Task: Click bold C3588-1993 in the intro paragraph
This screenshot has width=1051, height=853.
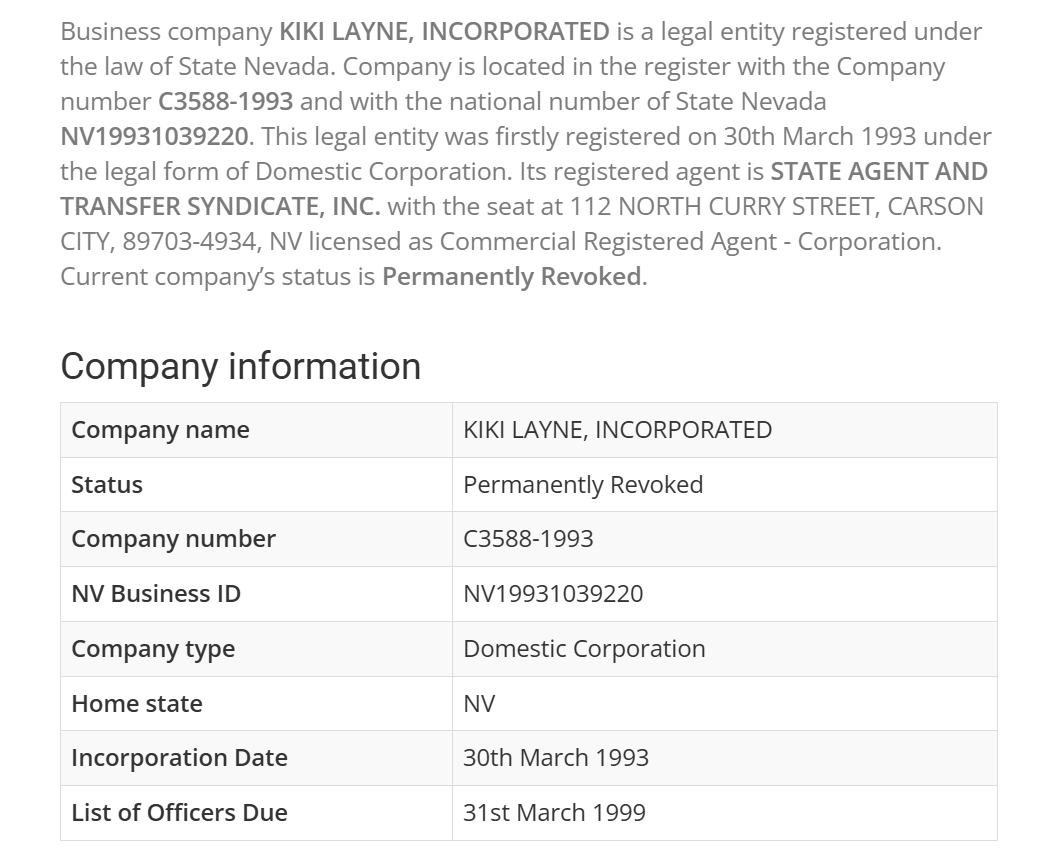Action: pos(226,101)
